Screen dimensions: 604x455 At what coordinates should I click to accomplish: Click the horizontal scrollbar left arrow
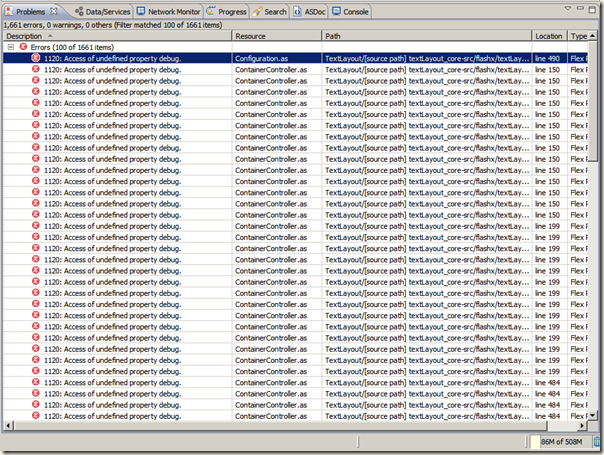[x=8, y=426]
